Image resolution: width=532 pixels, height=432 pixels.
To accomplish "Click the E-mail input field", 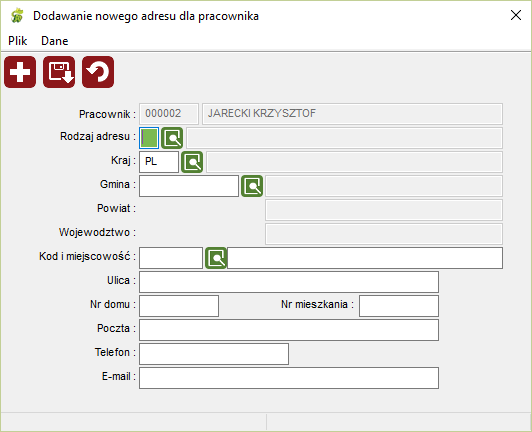I will click(x=289, y=378).
